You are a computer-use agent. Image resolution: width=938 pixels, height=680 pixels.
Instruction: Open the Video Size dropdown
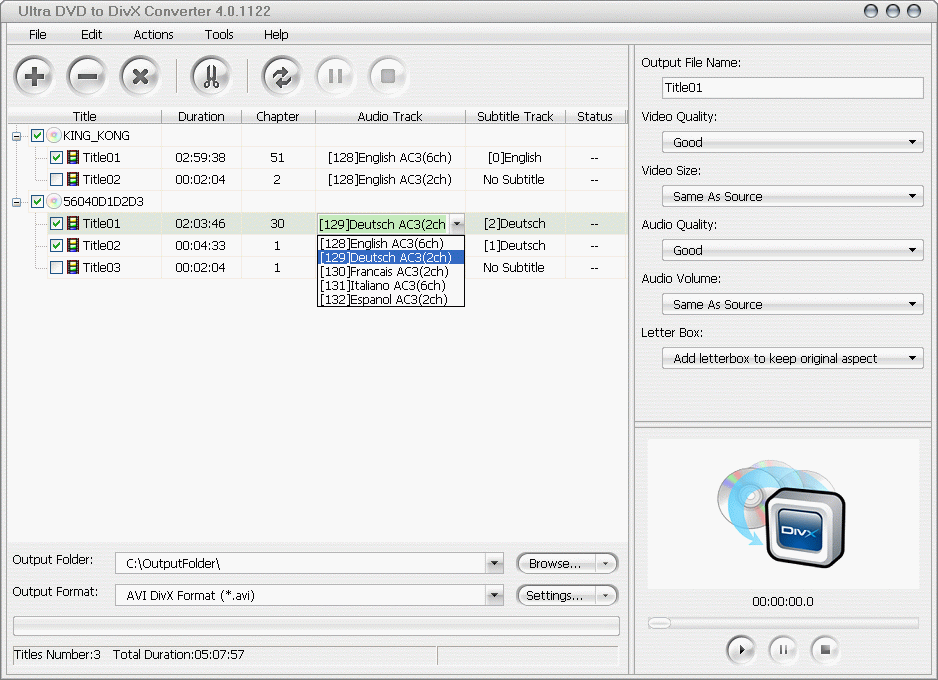pos(792,196)
